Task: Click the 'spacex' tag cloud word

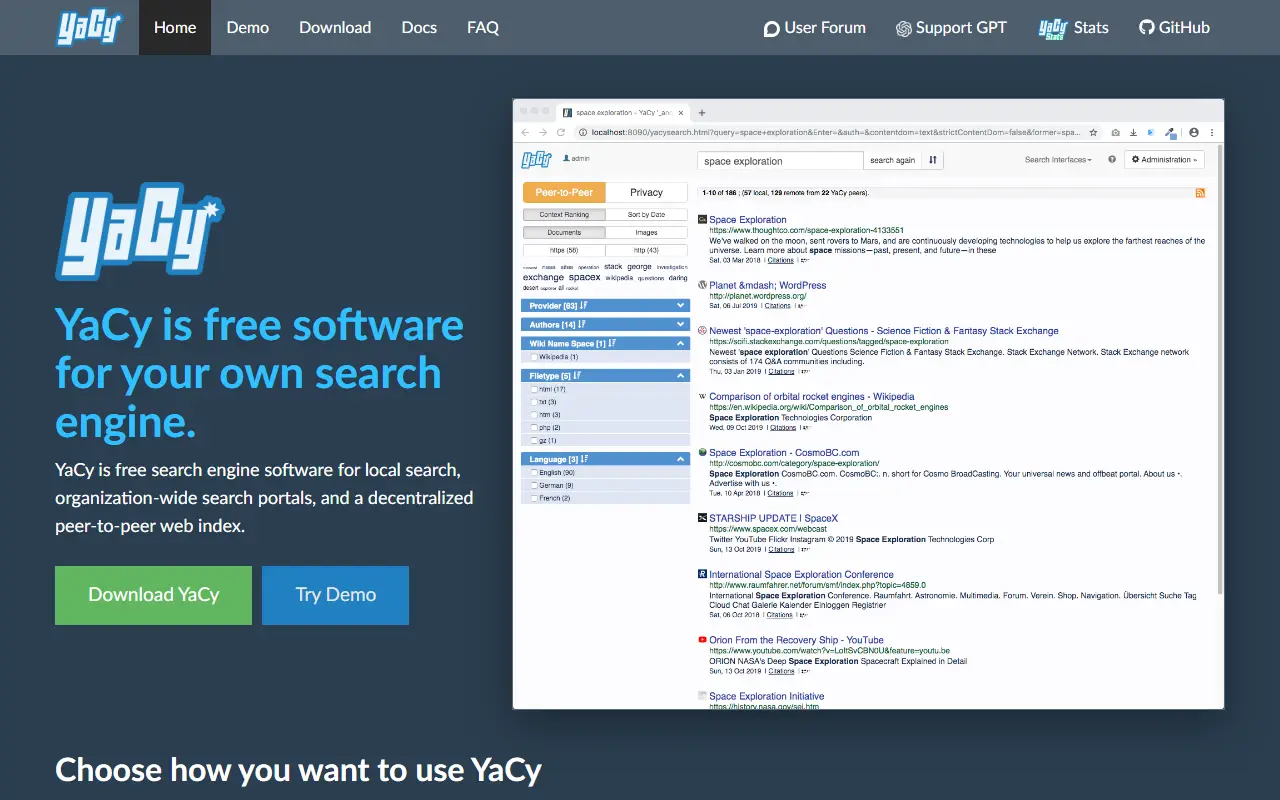Action: coord(584,278)
